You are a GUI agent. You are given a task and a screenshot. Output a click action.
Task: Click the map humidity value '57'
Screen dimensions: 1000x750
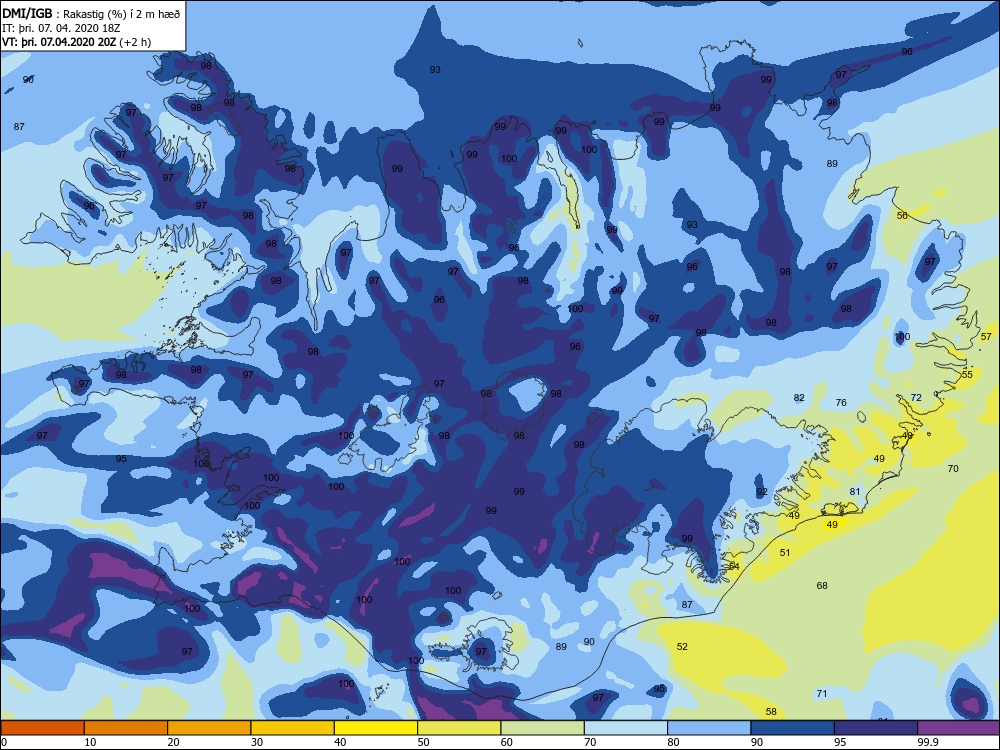(x=987, y=336)
